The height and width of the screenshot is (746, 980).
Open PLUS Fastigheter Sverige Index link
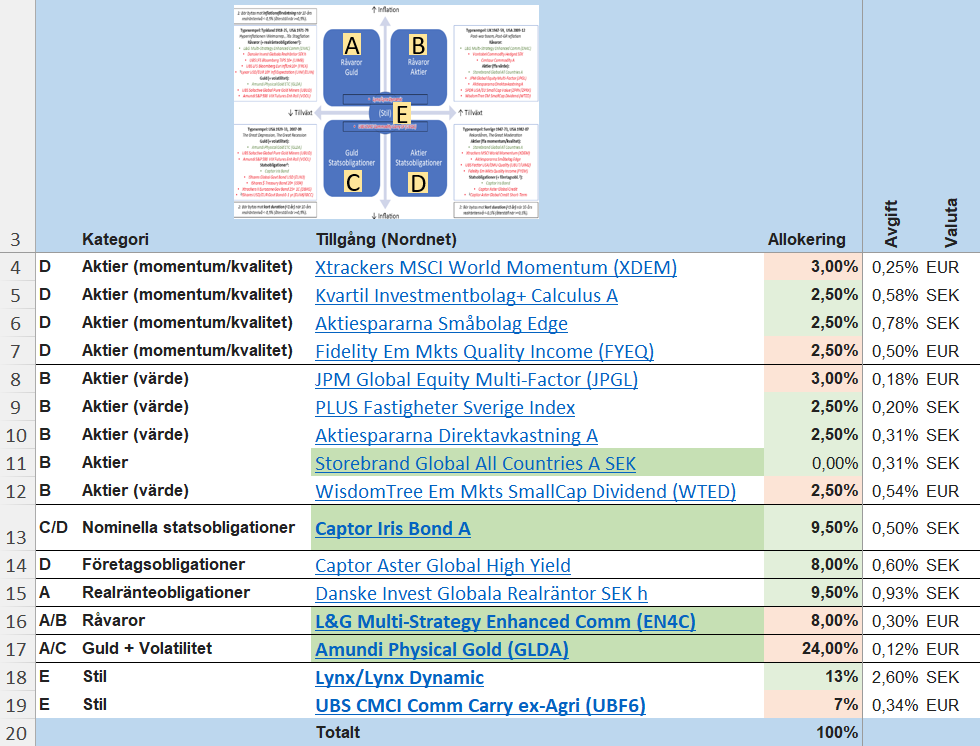445,408
